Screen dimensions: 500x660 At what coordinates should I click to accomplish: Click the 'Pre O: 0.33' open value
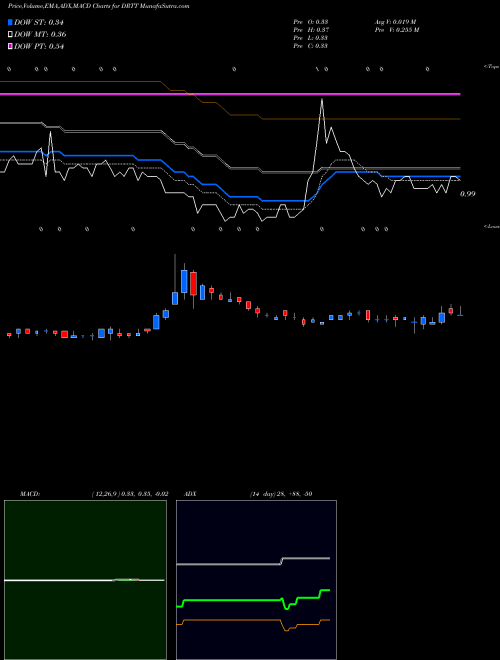(311, 22)
